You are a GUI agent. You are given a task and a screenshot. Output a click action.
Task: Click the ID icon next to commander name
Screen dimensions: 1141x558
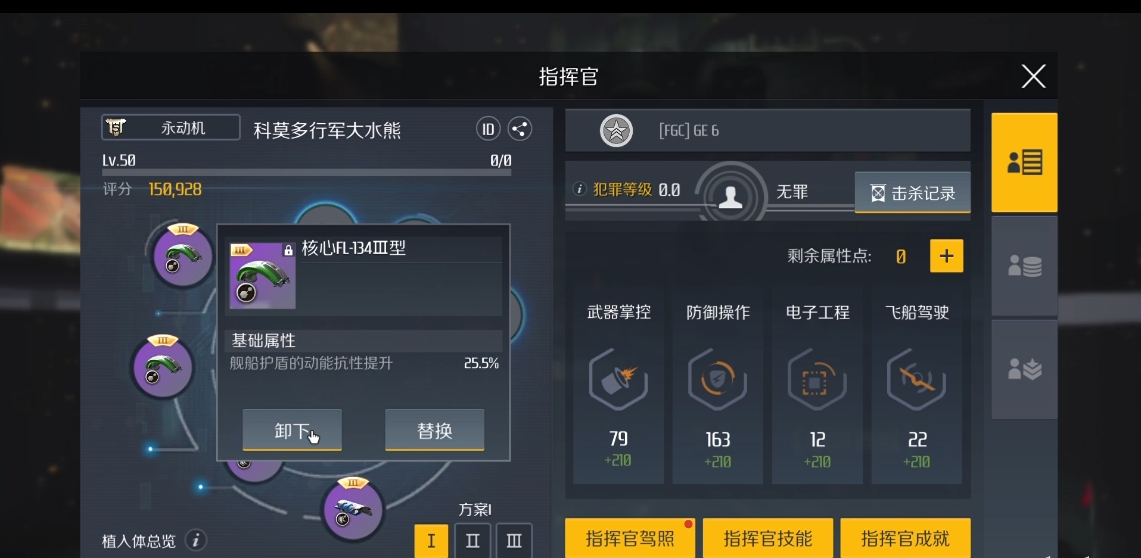click(488, 129)
